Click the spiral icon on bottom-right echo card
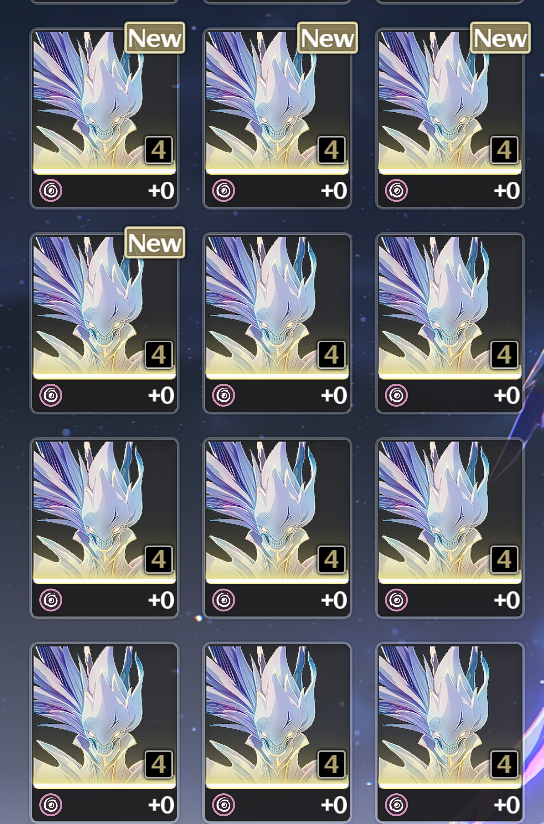The image size is (544, 824). (396, 805)
